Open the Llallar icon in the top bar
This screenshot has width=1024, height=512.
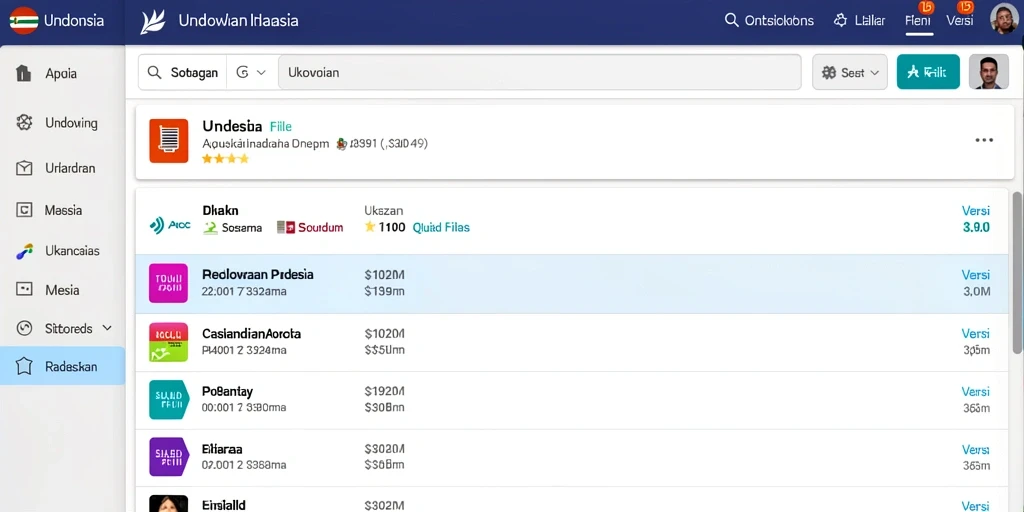click(x=840, y=20)
